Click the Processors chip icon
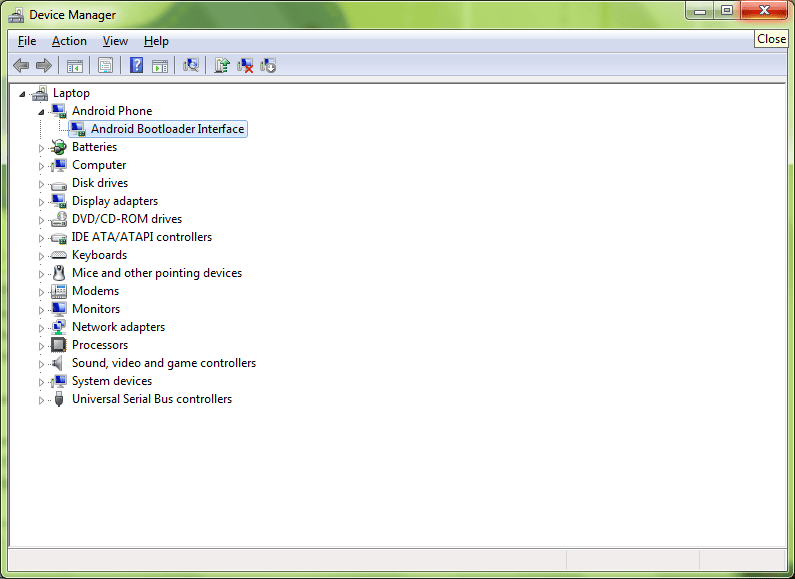The height and width of the screenshot is (579, 795). pos(59,345)
